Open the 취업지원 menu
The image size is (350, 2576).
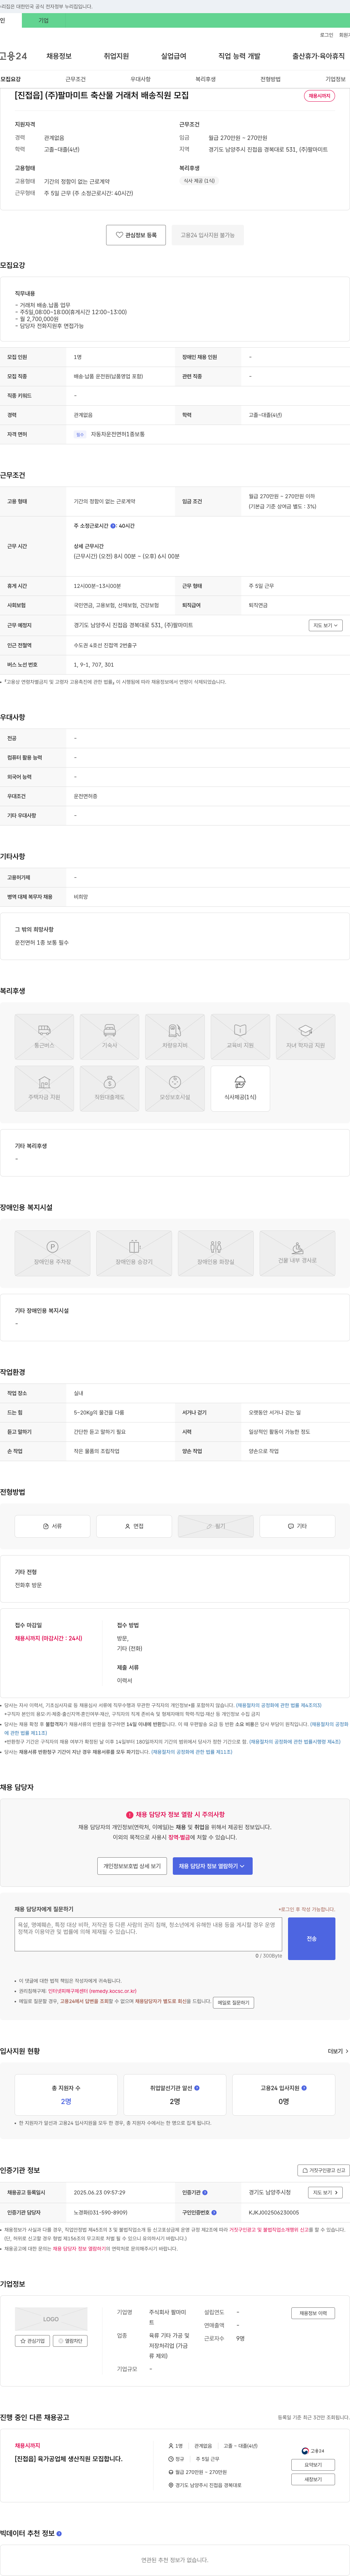116,57
